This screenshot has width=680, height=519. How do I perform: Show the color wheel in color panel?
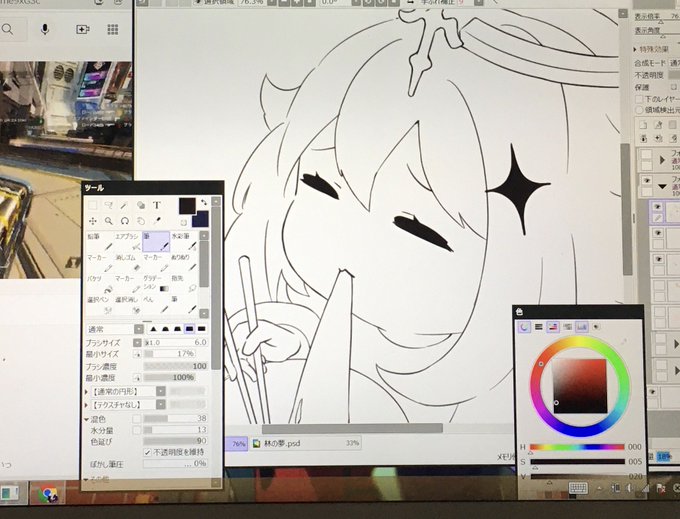(x=524, y=326)
